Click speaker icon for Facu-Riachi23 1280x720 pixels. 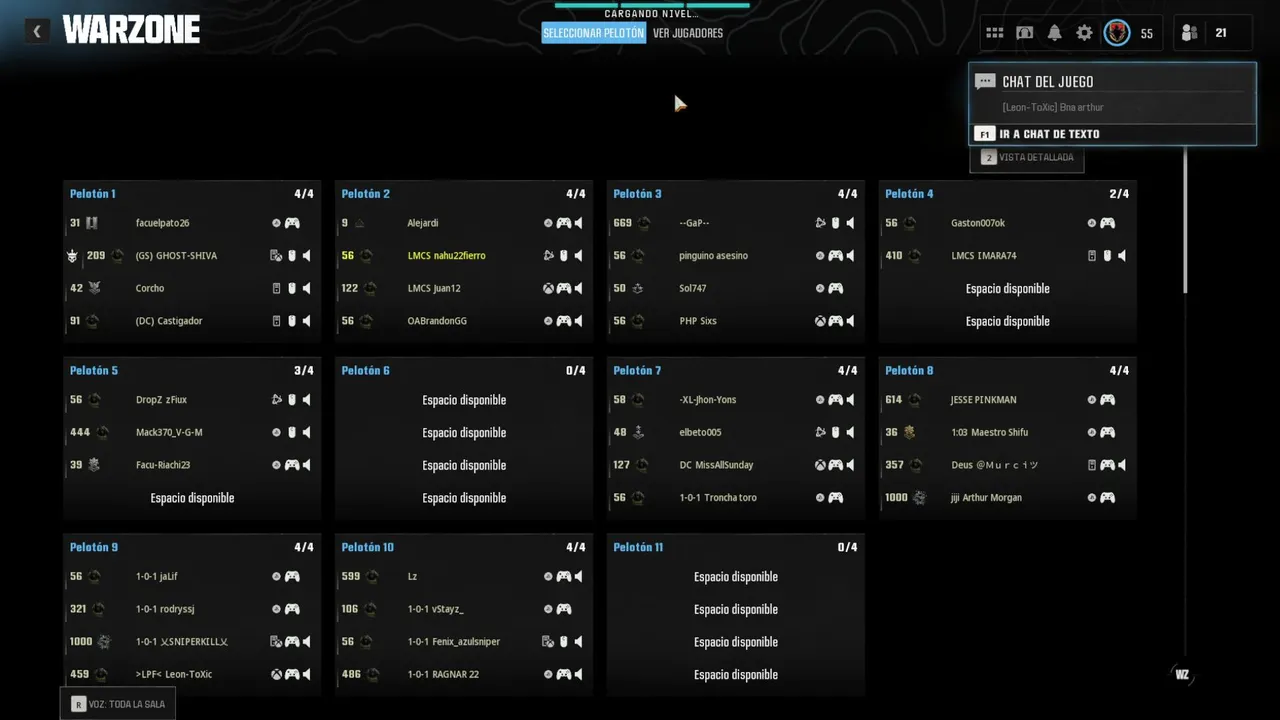(306, 465)
